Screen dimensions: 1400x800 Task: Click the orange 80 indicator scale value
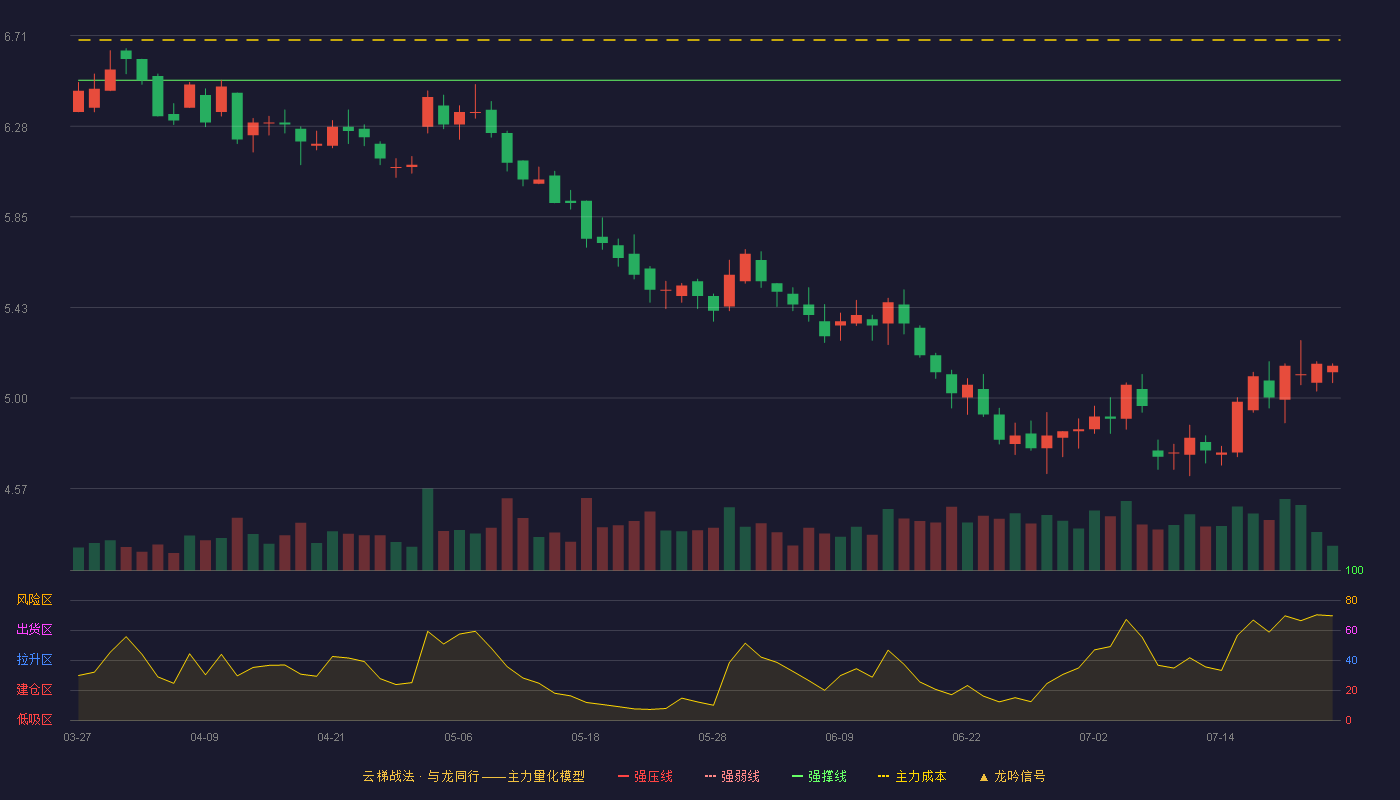[x=1351, y=600]
